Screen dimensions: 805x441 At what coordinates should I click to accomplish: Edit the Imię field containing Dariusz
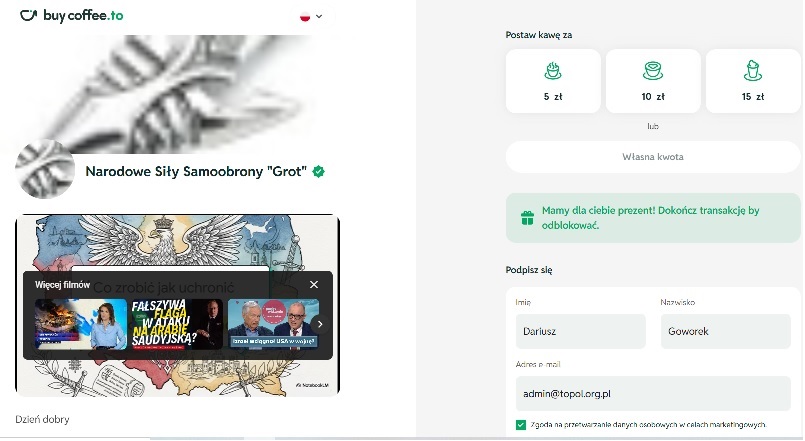pos(581,332)
